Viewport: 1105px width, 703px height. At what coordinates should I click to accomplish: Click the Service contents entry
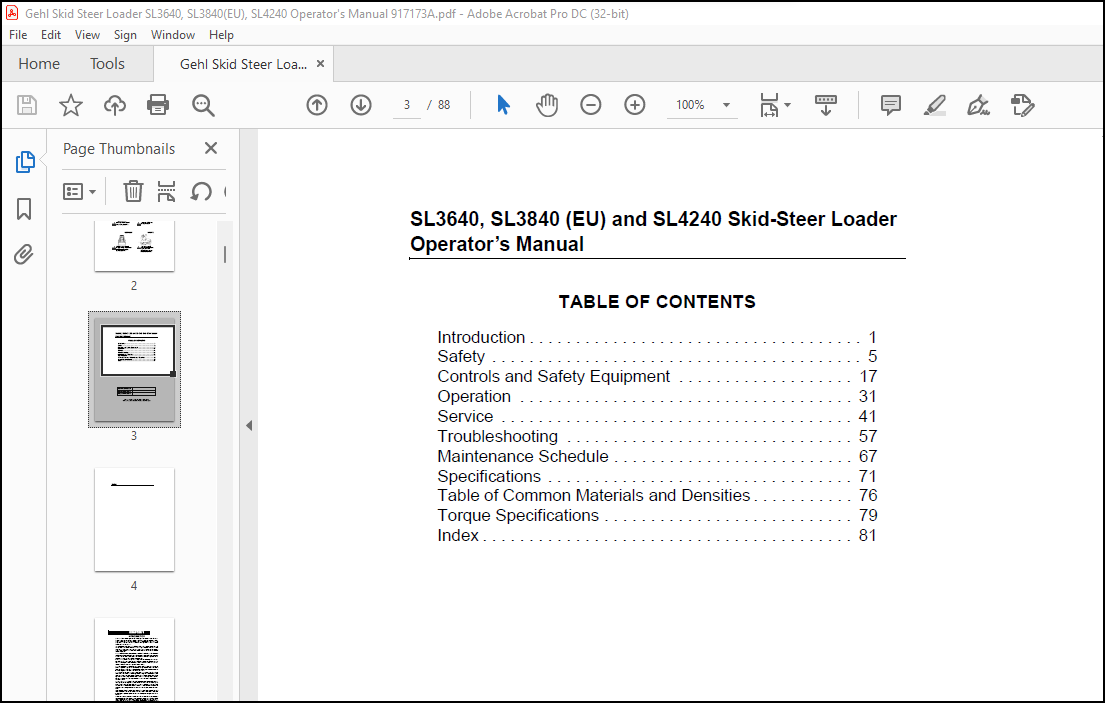click(657, 416)
